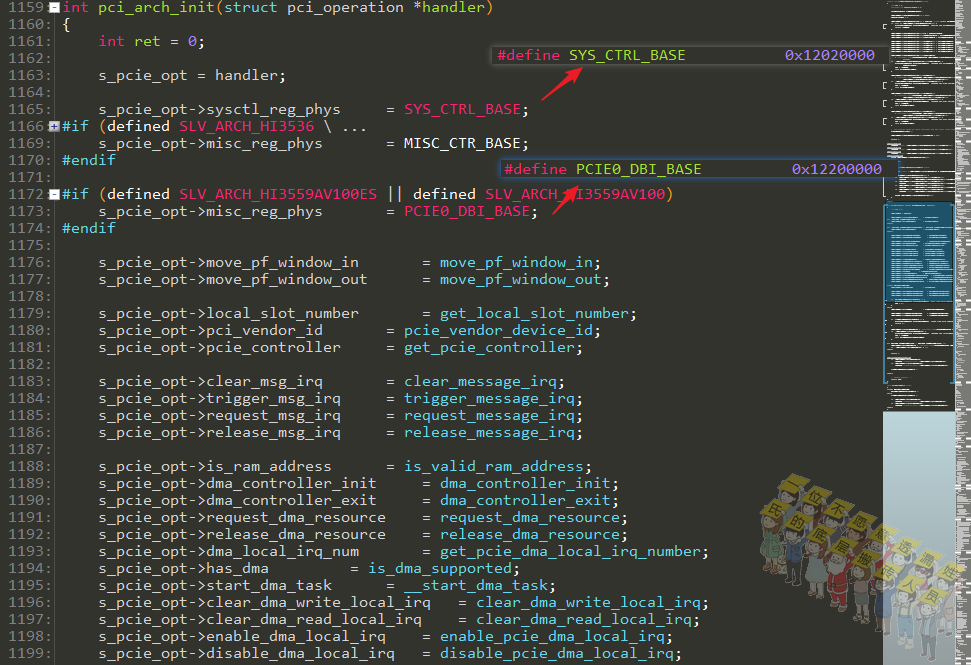This screenshot has width=971, height=665.
Task: Click SYS_CTRL_BASE in the #define popup
Action: pyautogui.click(x=627, y=55)
